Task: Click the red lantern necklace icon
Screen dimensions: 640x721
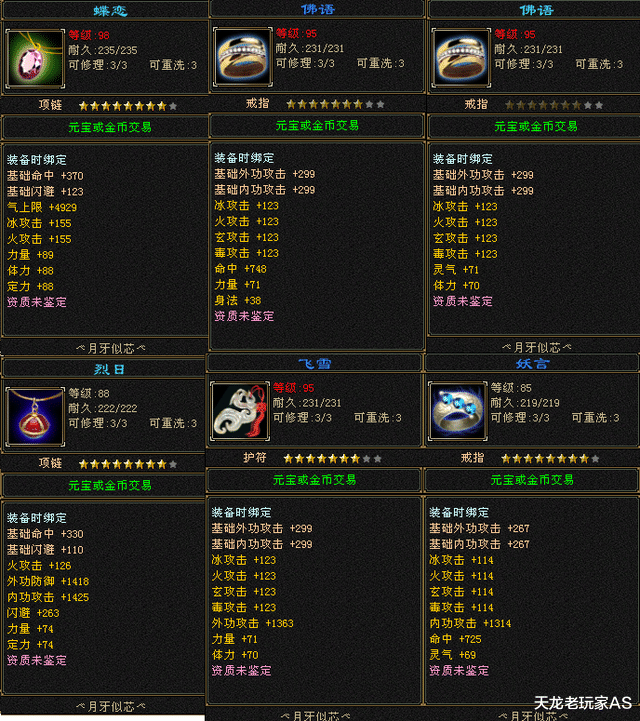Action: 35,417
